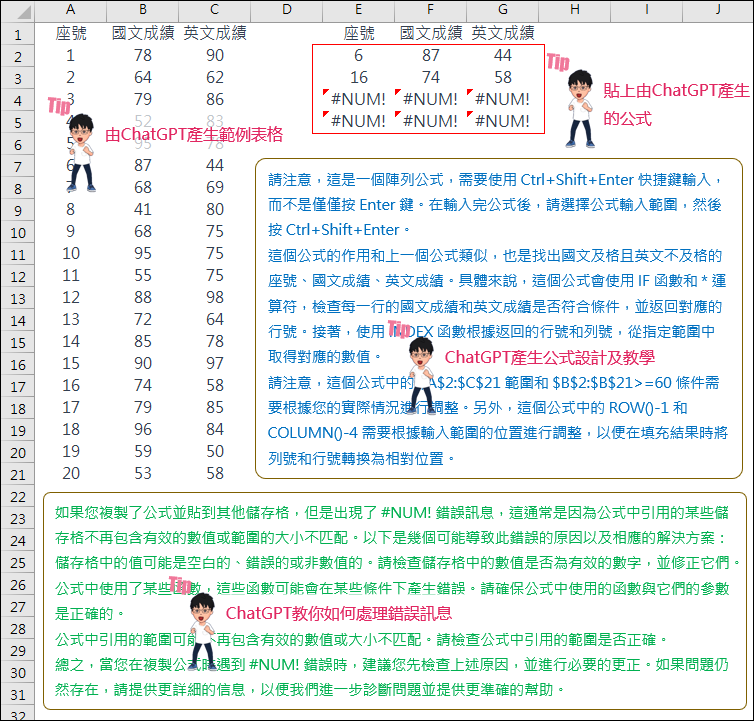Click cell B16 with value 90
Viewport: 754px width, 721px height.
143,363
